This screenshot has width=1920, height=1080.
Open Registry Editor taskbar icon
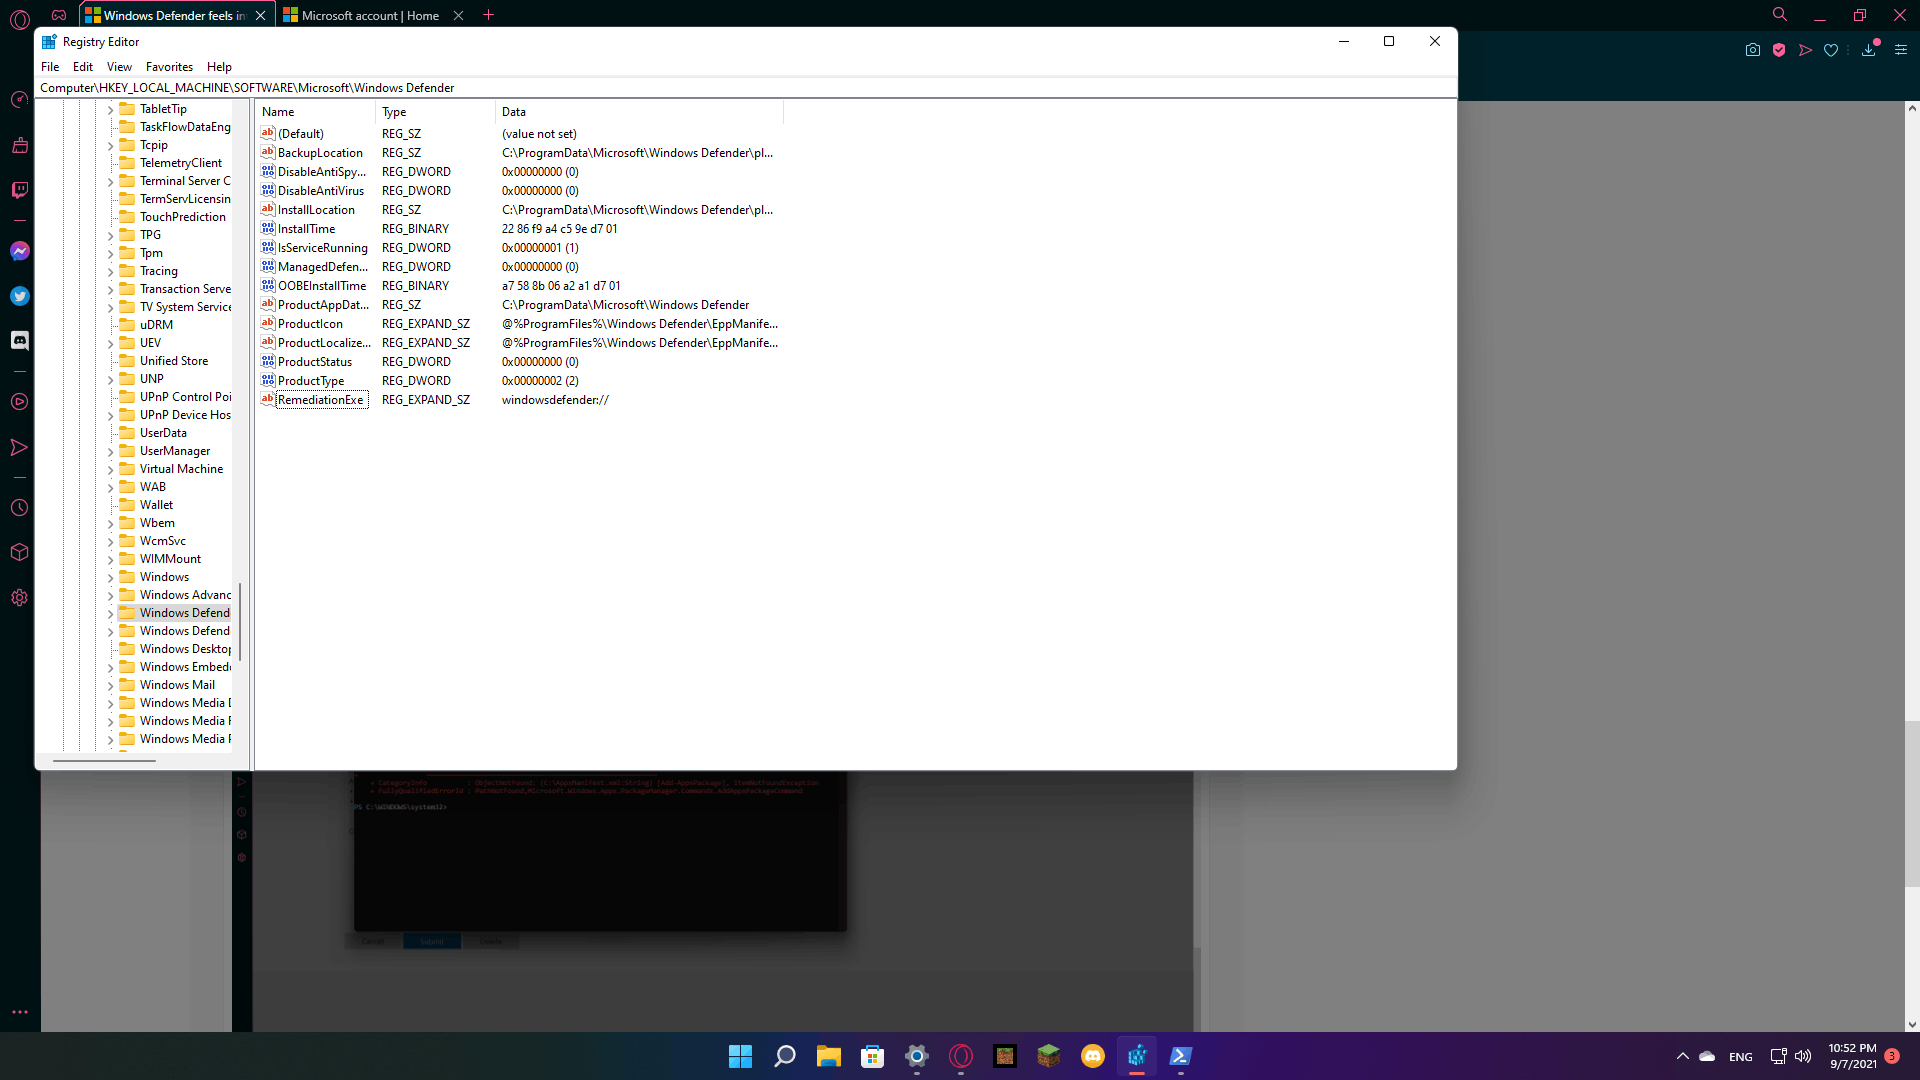tap(1136, 1056)
